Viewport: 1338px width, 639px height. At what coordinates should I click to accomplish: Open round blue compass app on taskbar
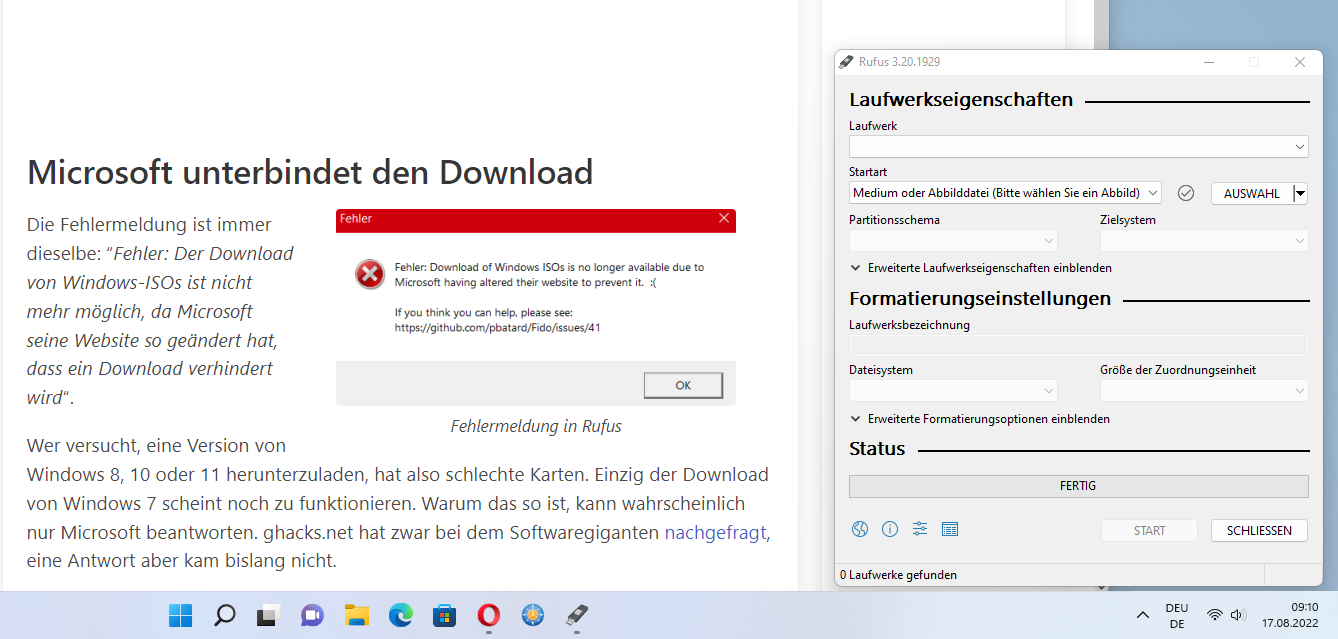point(533,615)
